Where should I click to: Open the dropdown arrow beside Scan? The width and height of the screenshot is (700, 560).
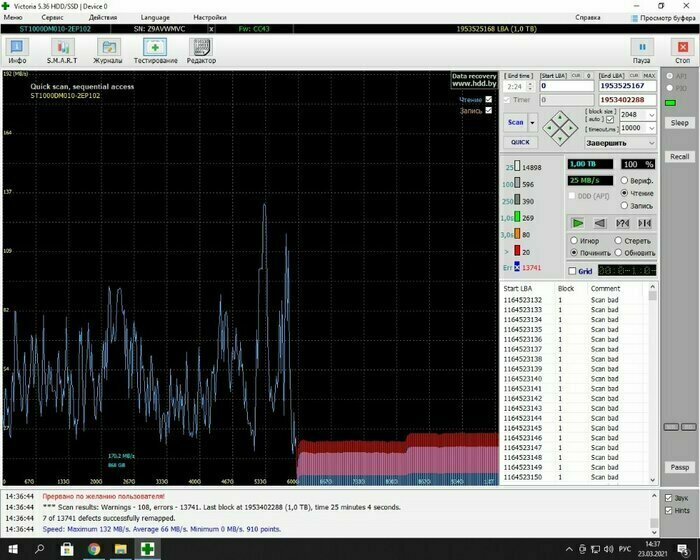tap(533, 122)
